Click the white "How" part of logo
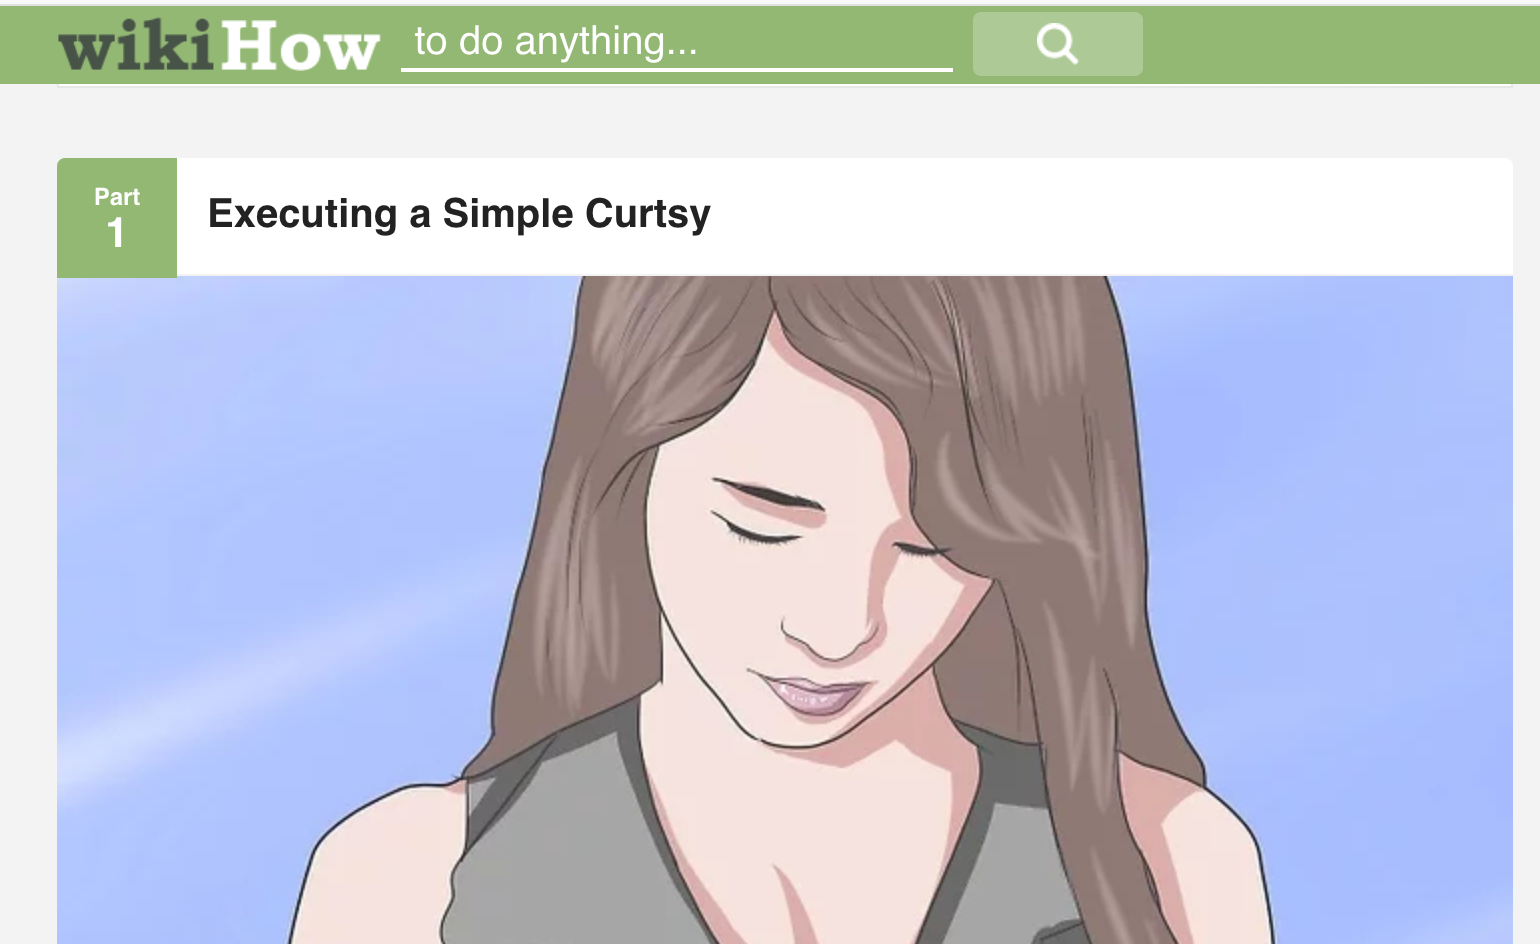 [300, 46]
